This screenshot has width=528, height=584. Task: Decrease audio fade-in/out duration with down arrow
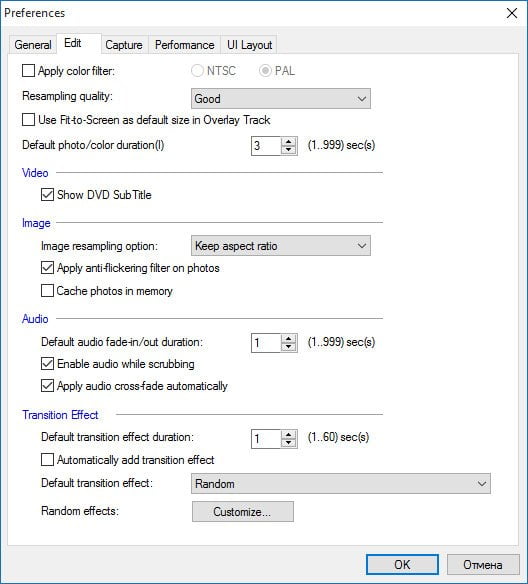click(x=289, y=347)
